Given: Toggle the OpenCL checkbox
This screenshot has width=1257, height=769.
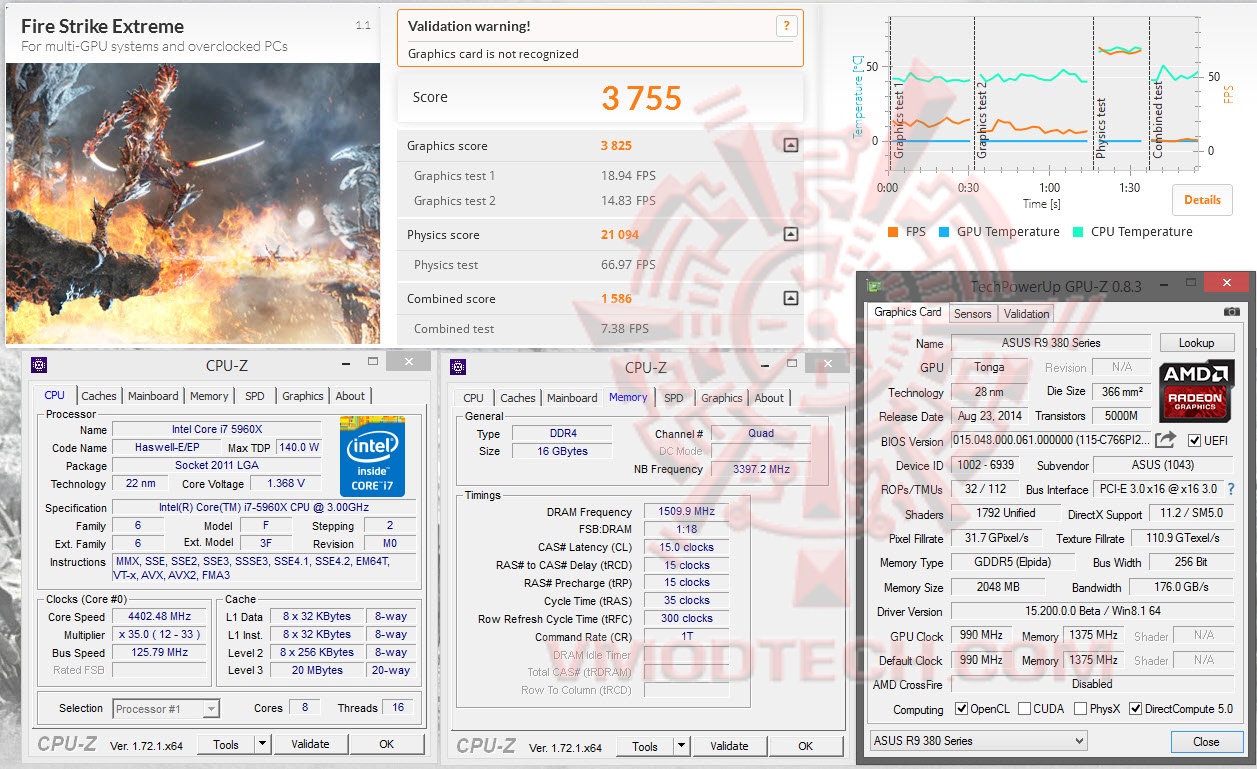Looking at the screenshot, I should pyautogui.click(x=962, y=709).
